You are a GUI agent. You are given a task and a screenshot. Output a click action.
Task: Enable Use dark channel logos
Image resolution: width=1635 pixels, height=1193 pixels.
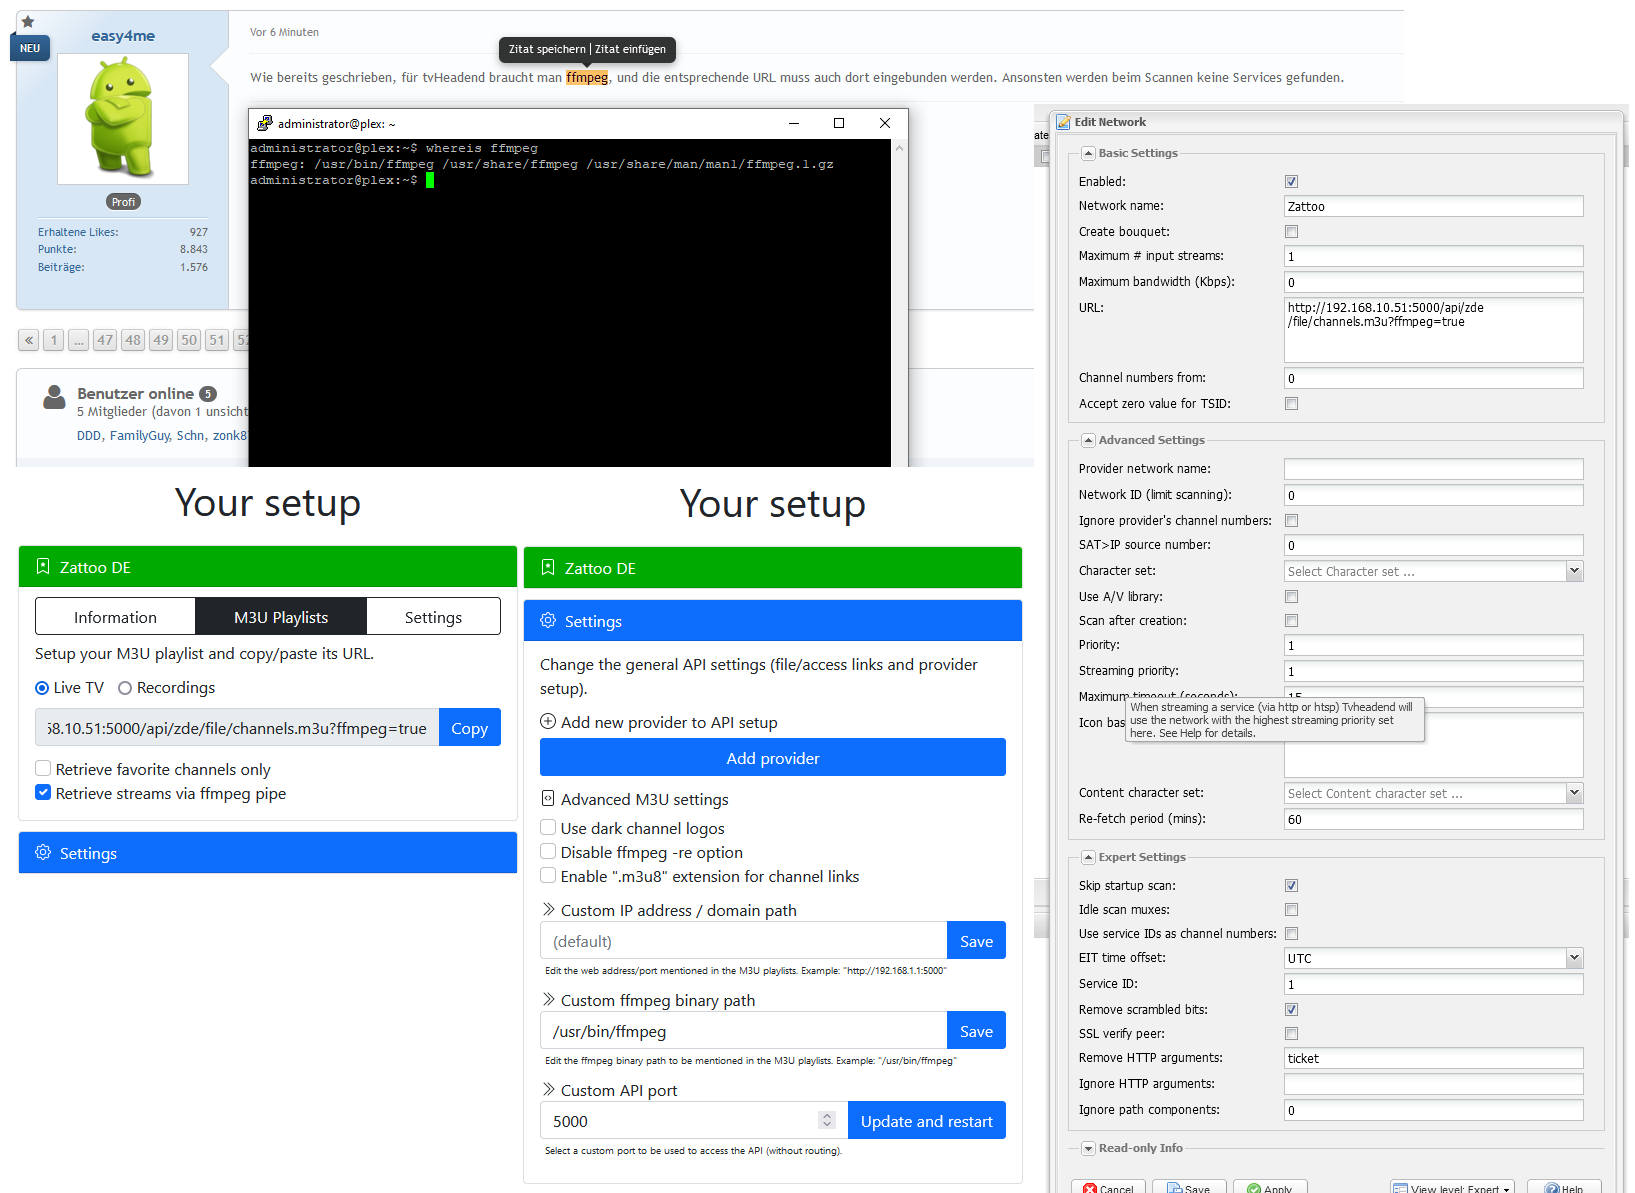548,827
